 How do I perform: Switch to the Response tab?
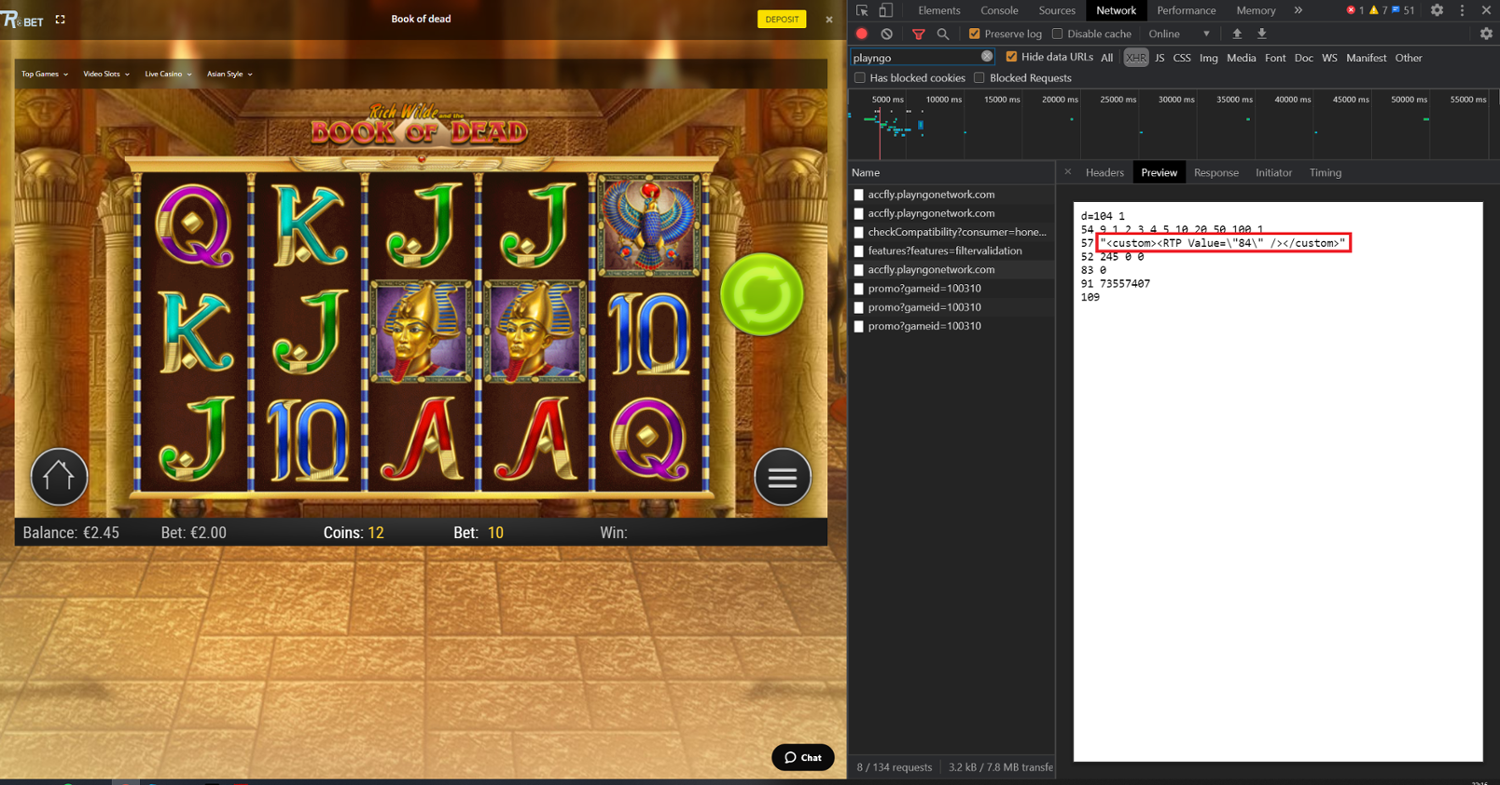click(1216, 173)
